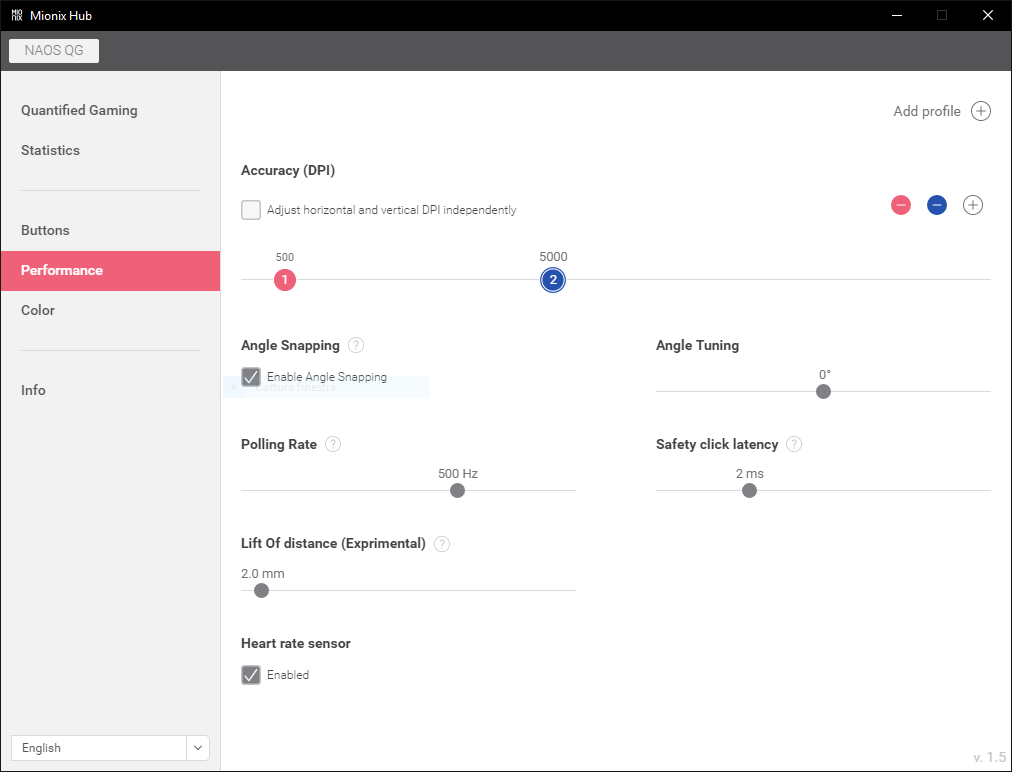Image resolution: width=1012 pixels, height=772 pixels.
Task: Click the blue minus DPI remove icon
Action: pos(937,205)
